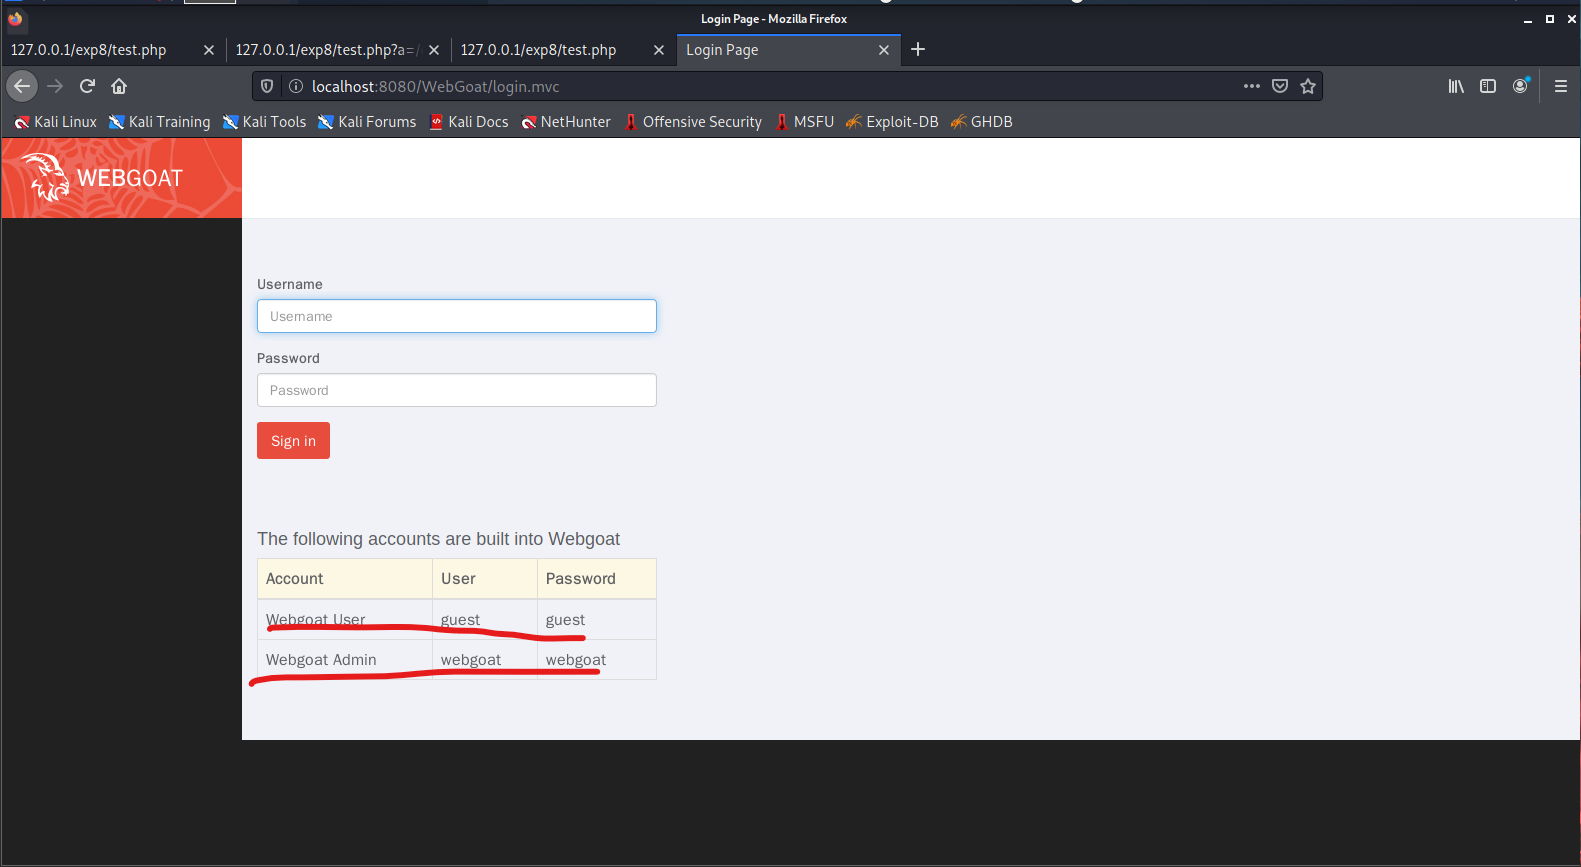This screenshot has height=867, width=1581.
Task: Select the Login Page tab
Action: pos(788,50)
